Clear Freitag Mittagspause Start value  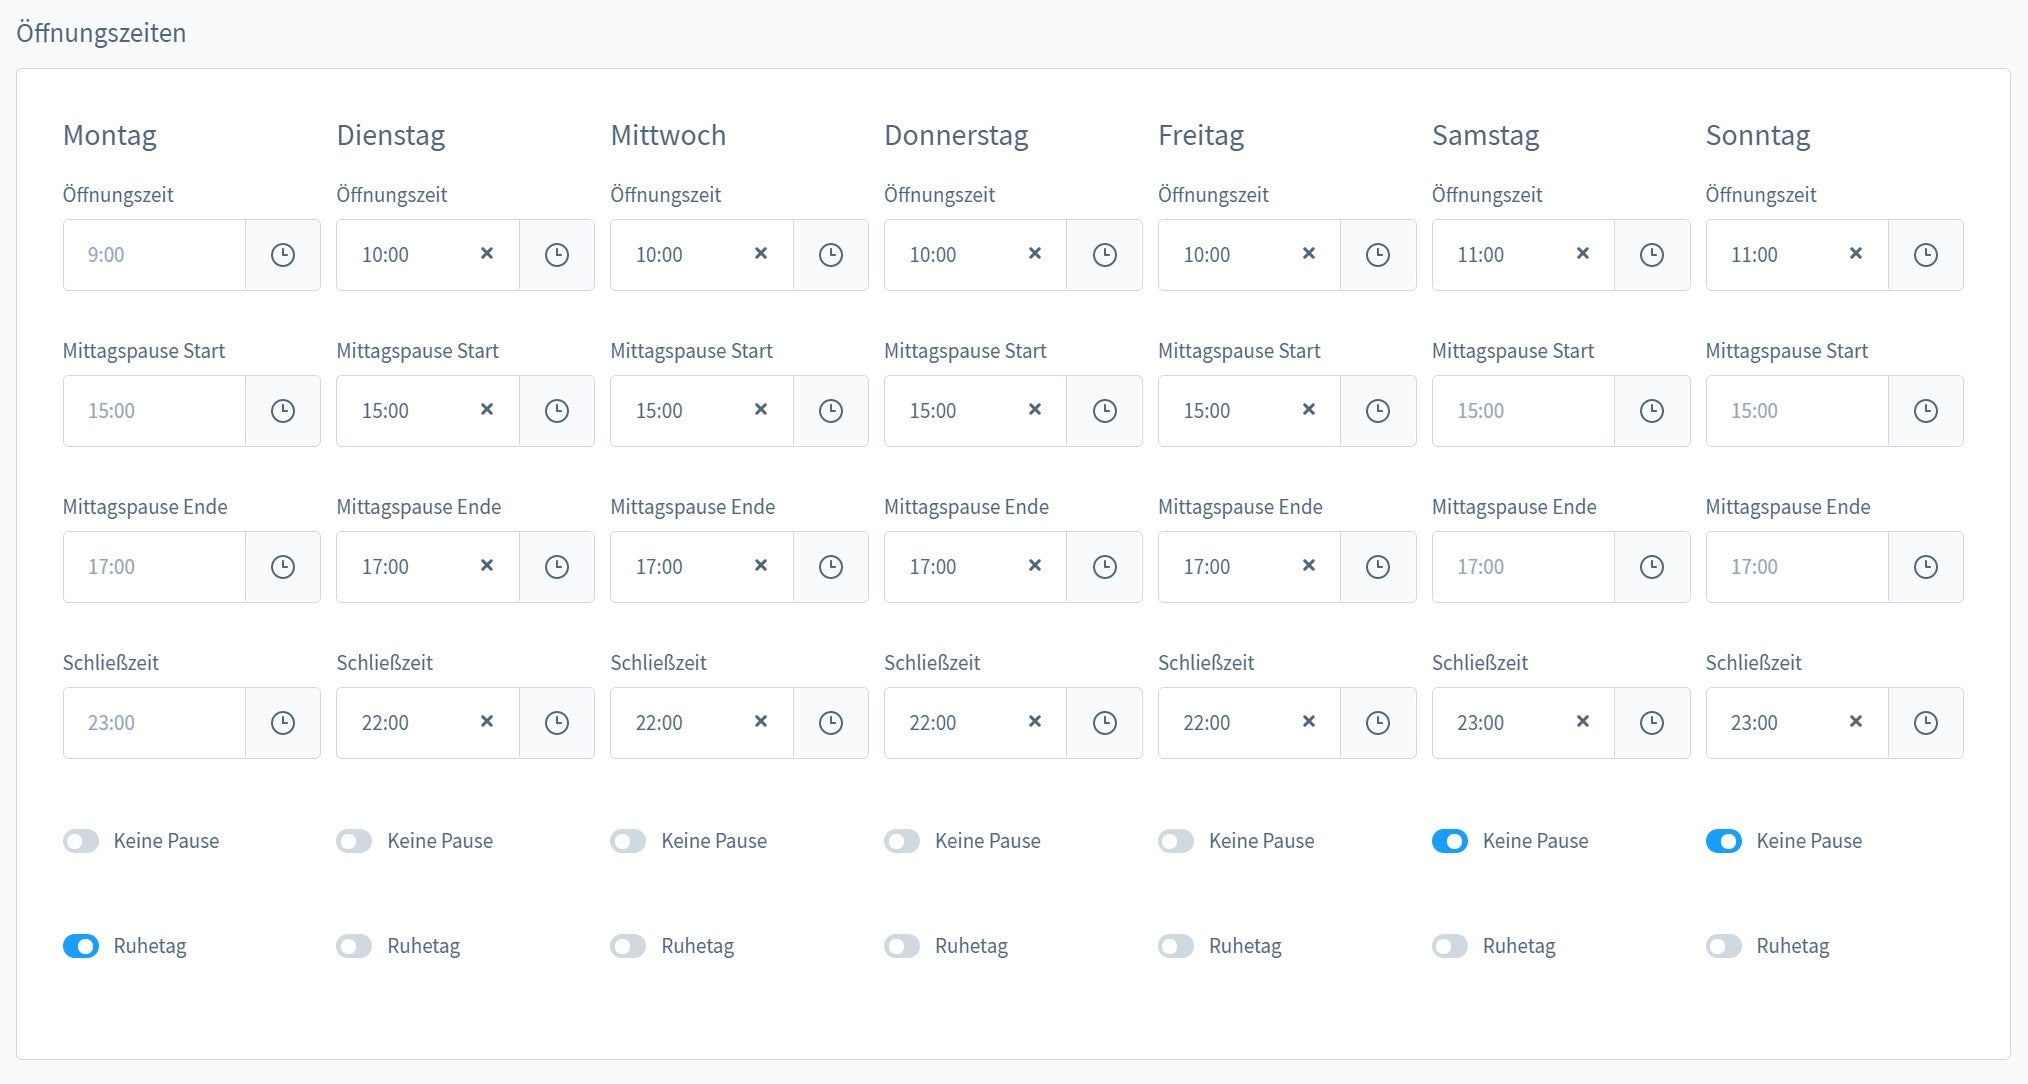coord(1309,410)
